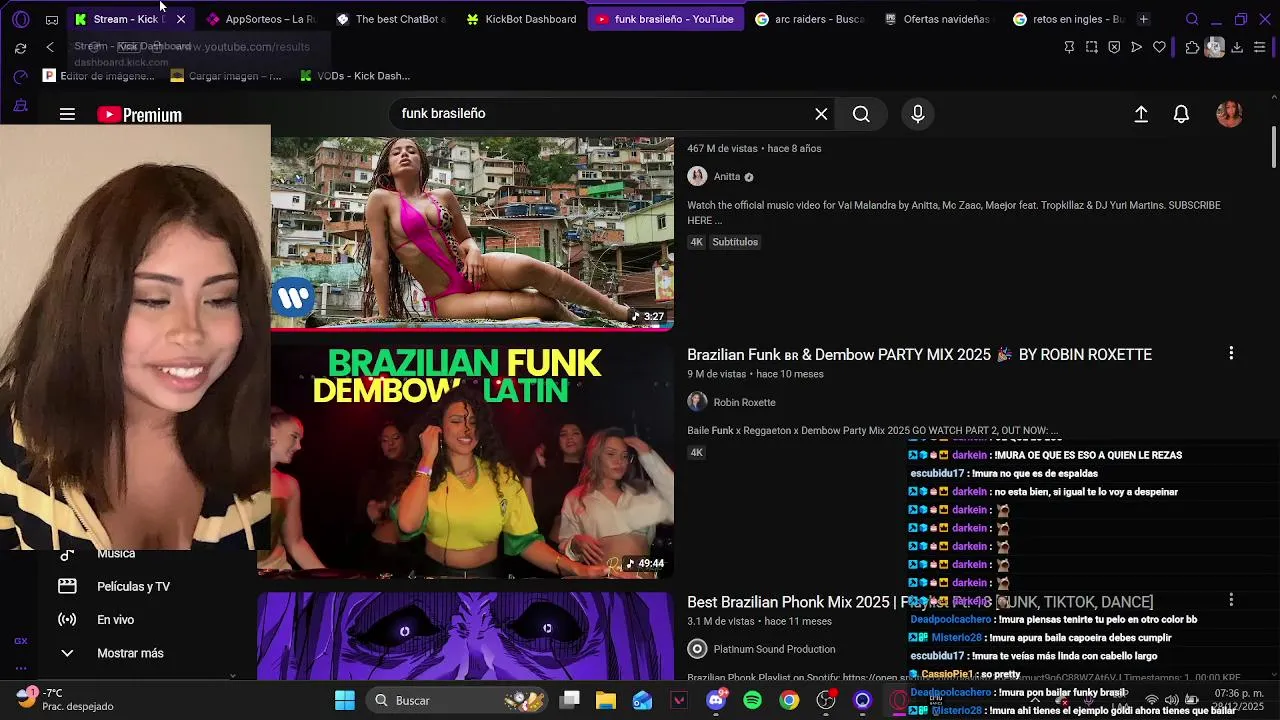Play the Anitta Vai Malandra video thumbnail

[x=472, y=233]
